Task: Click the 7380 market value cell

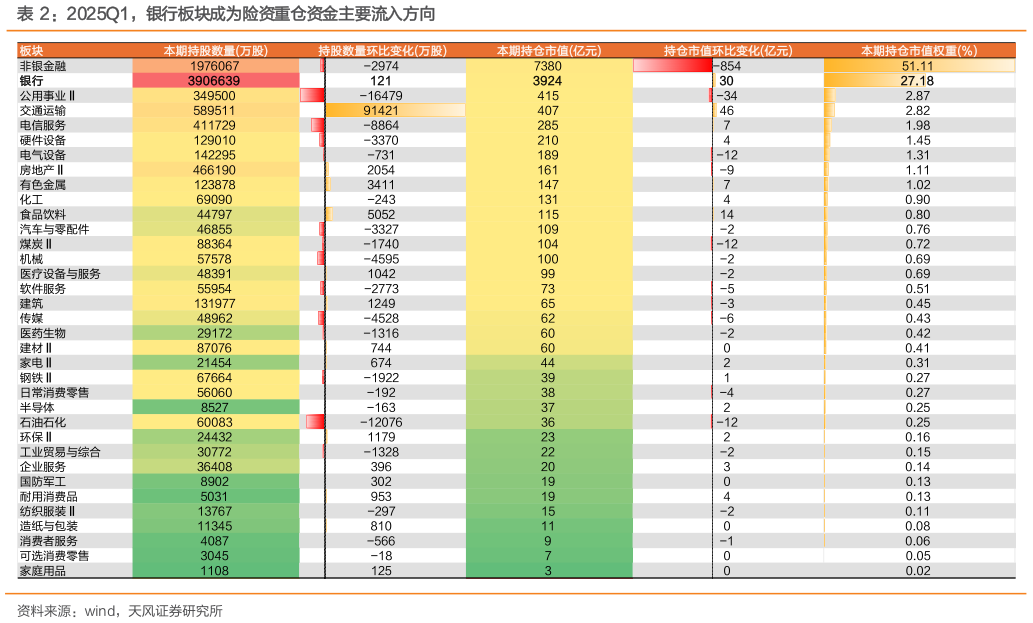Action: (547, 65)
